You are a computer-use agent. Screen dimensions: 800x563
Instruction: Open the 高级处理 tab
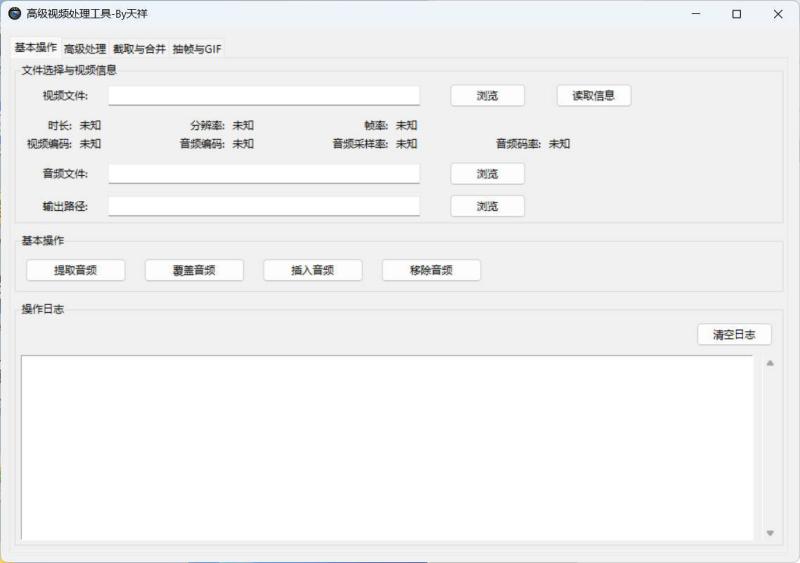85,49
